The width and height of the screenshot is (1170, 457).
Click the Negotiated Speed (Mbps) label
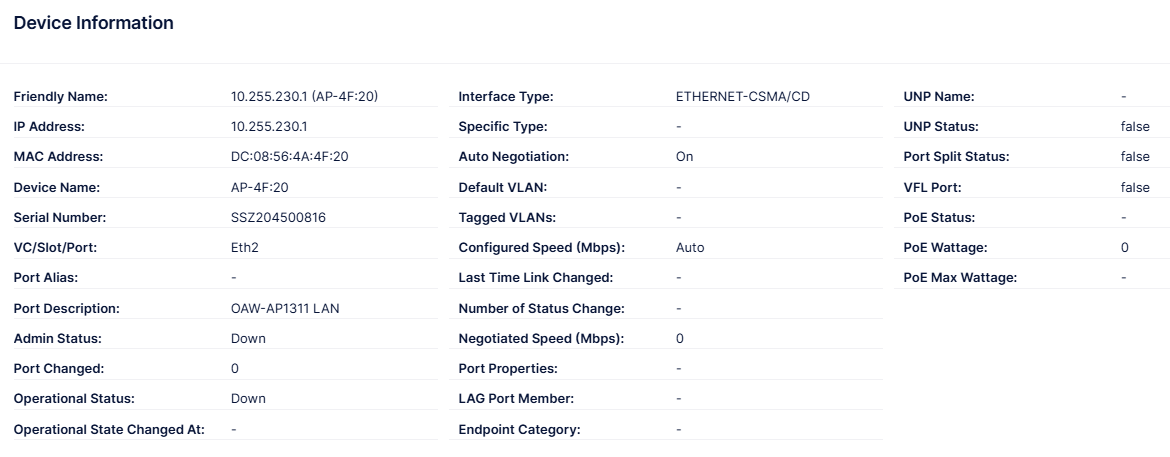541,338
